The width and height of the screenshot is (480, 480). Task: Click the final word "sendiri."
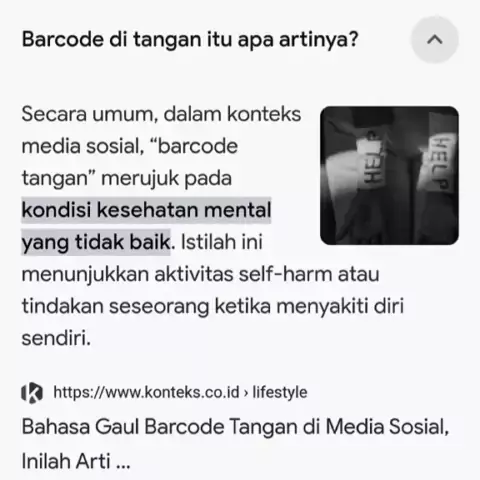click(56, 338)
